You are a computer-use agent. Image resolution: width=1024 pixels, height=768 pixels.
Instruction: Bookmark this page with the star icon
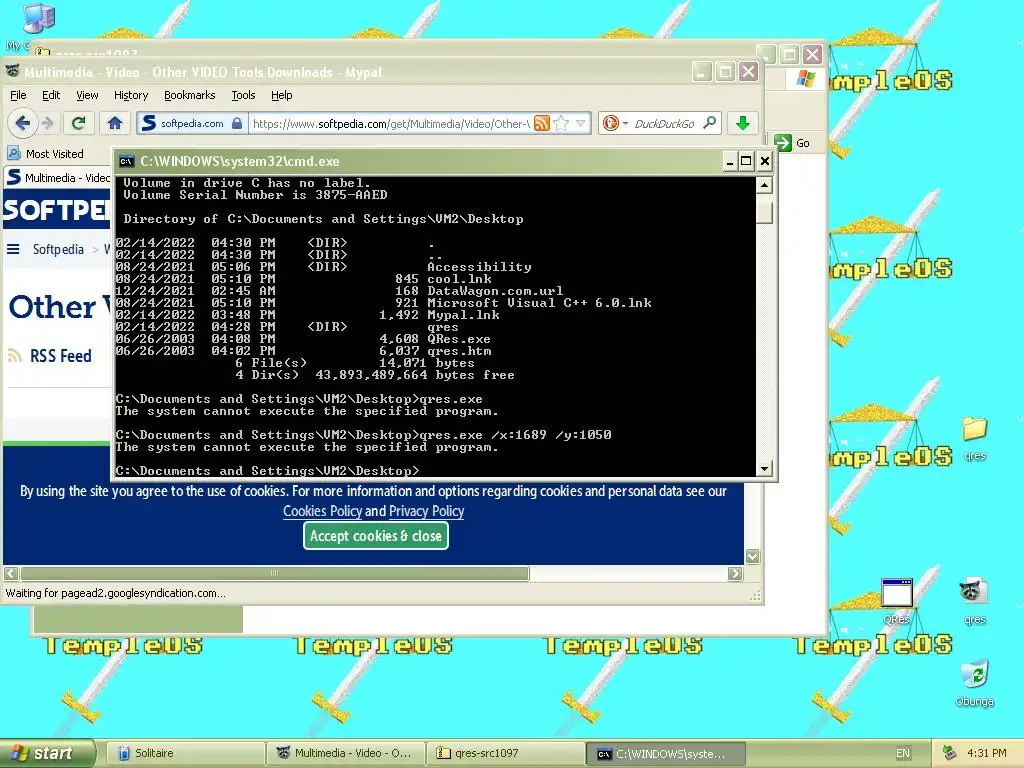[561, 123]
